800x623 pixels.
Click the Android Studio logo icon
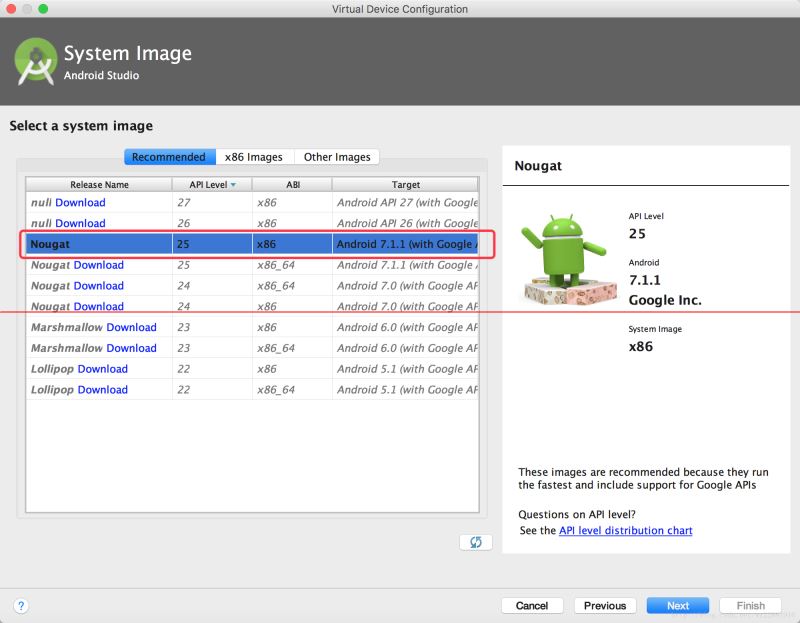pyautogui.click(x=35, y=61)
